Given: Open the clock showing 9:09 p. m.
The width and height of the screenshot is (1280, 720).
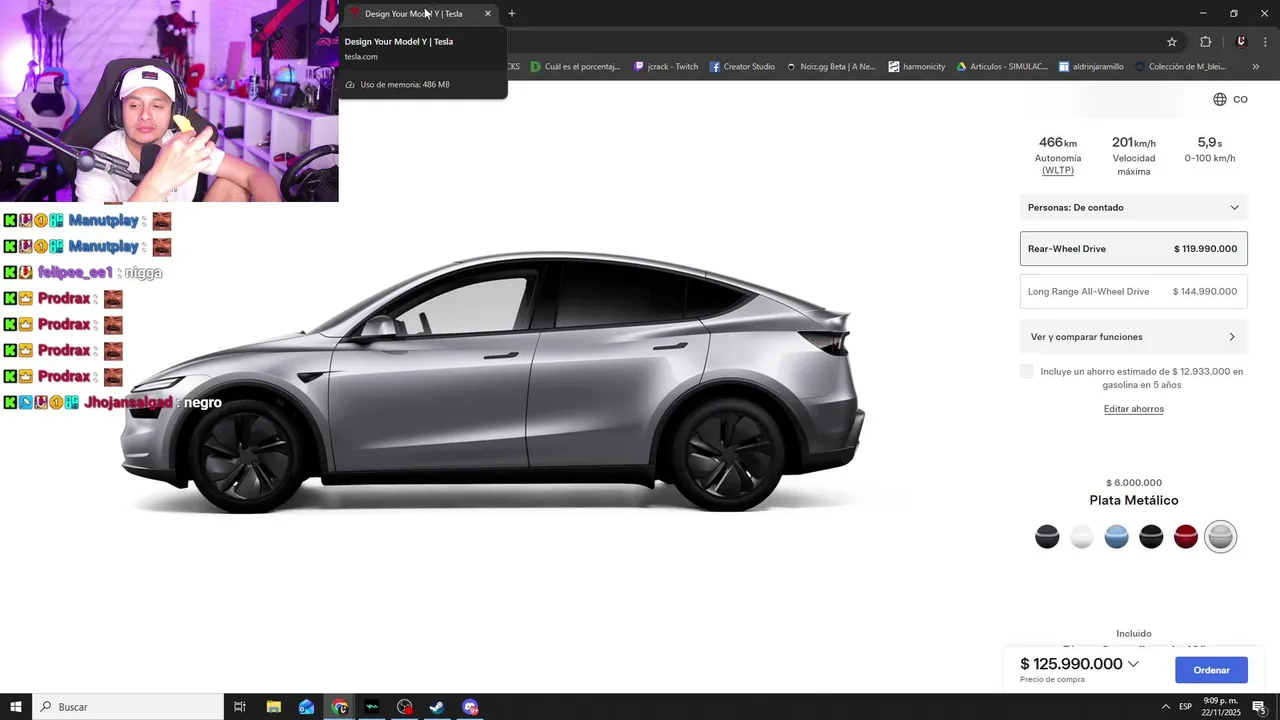Looking at the screenshot, I should click(x=1220, y=707).
